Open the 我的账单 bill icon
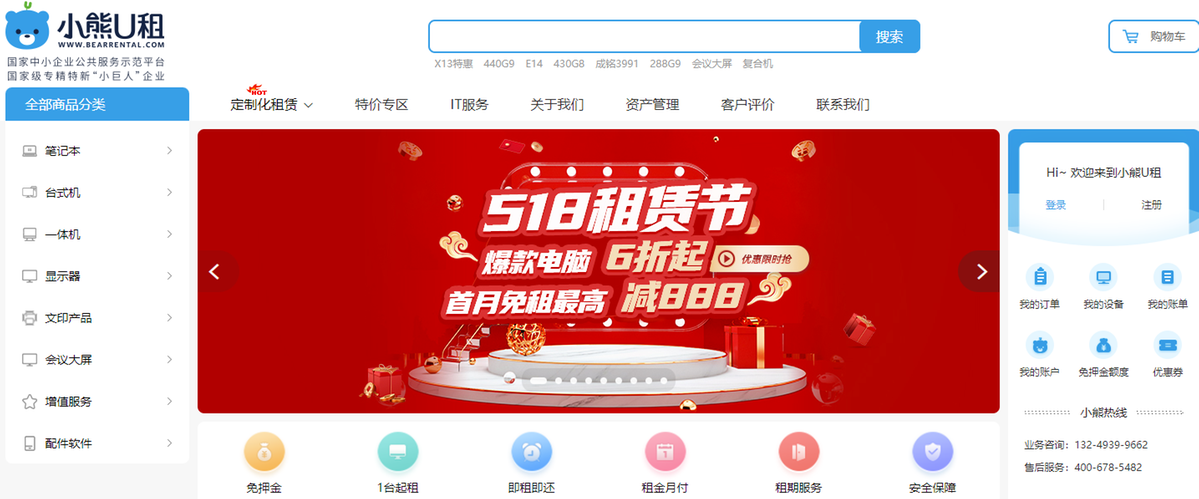 1167,277
